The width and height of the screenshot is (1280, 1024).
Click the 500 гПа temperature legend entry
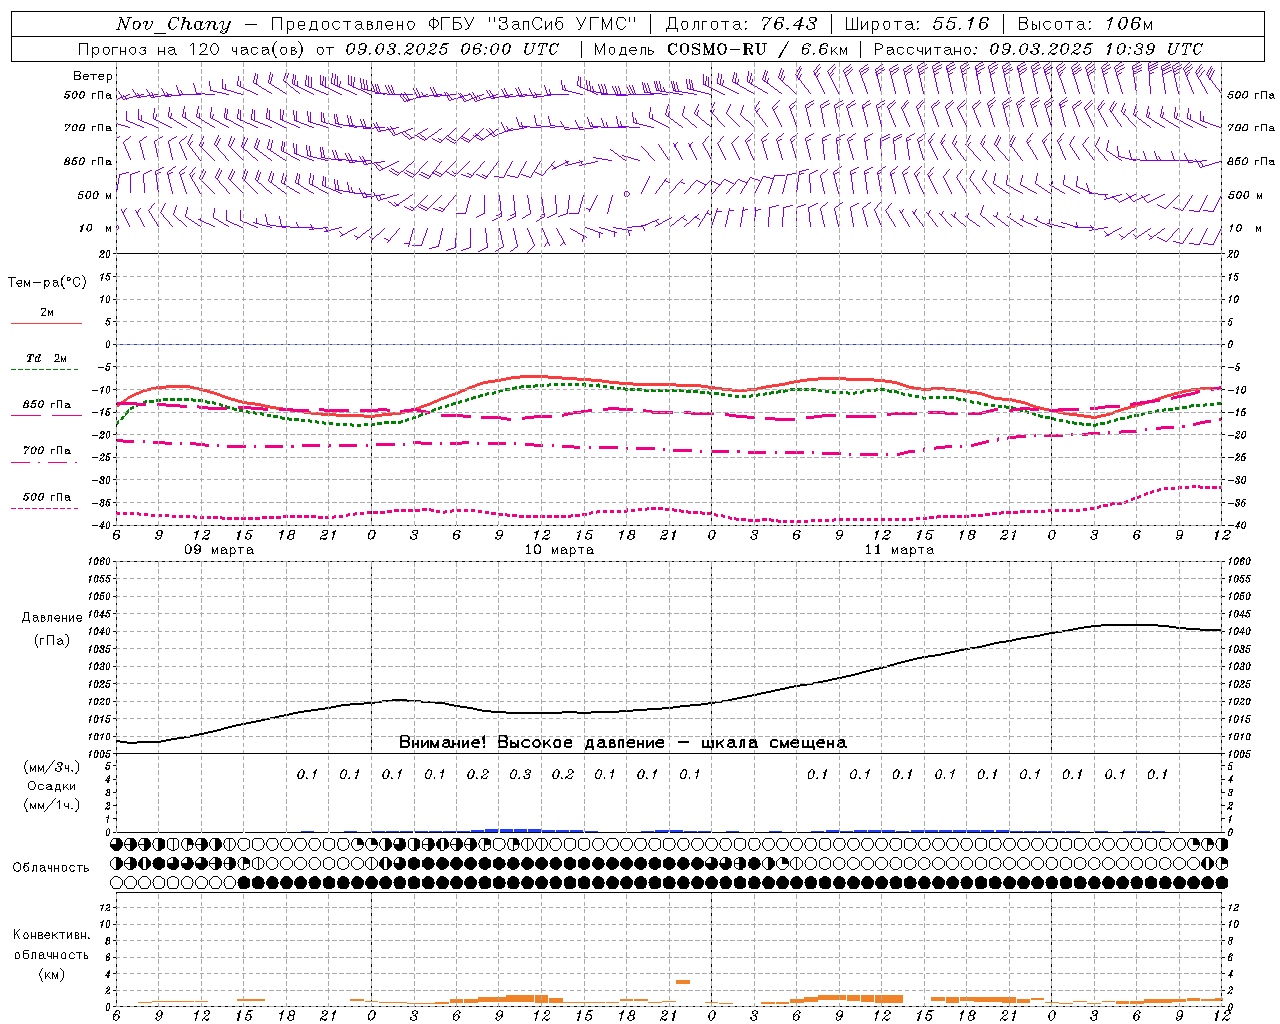[x=46, y=497]
